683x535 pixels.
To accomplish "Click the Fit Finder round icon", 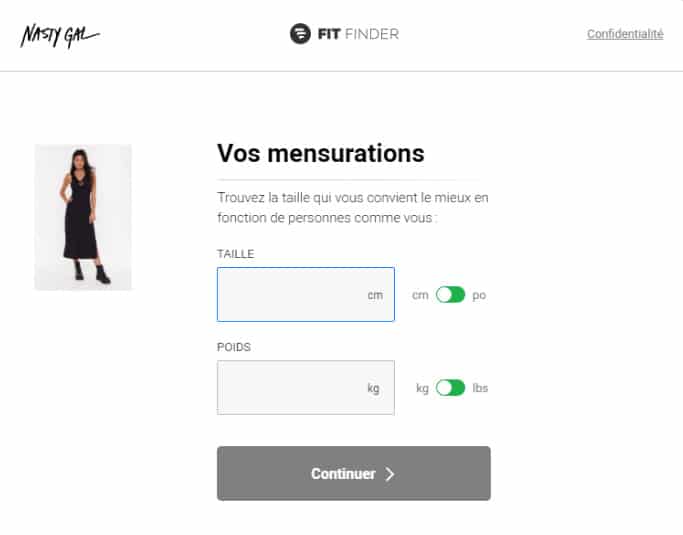I will pyautogui.click(x=300, y=35).
